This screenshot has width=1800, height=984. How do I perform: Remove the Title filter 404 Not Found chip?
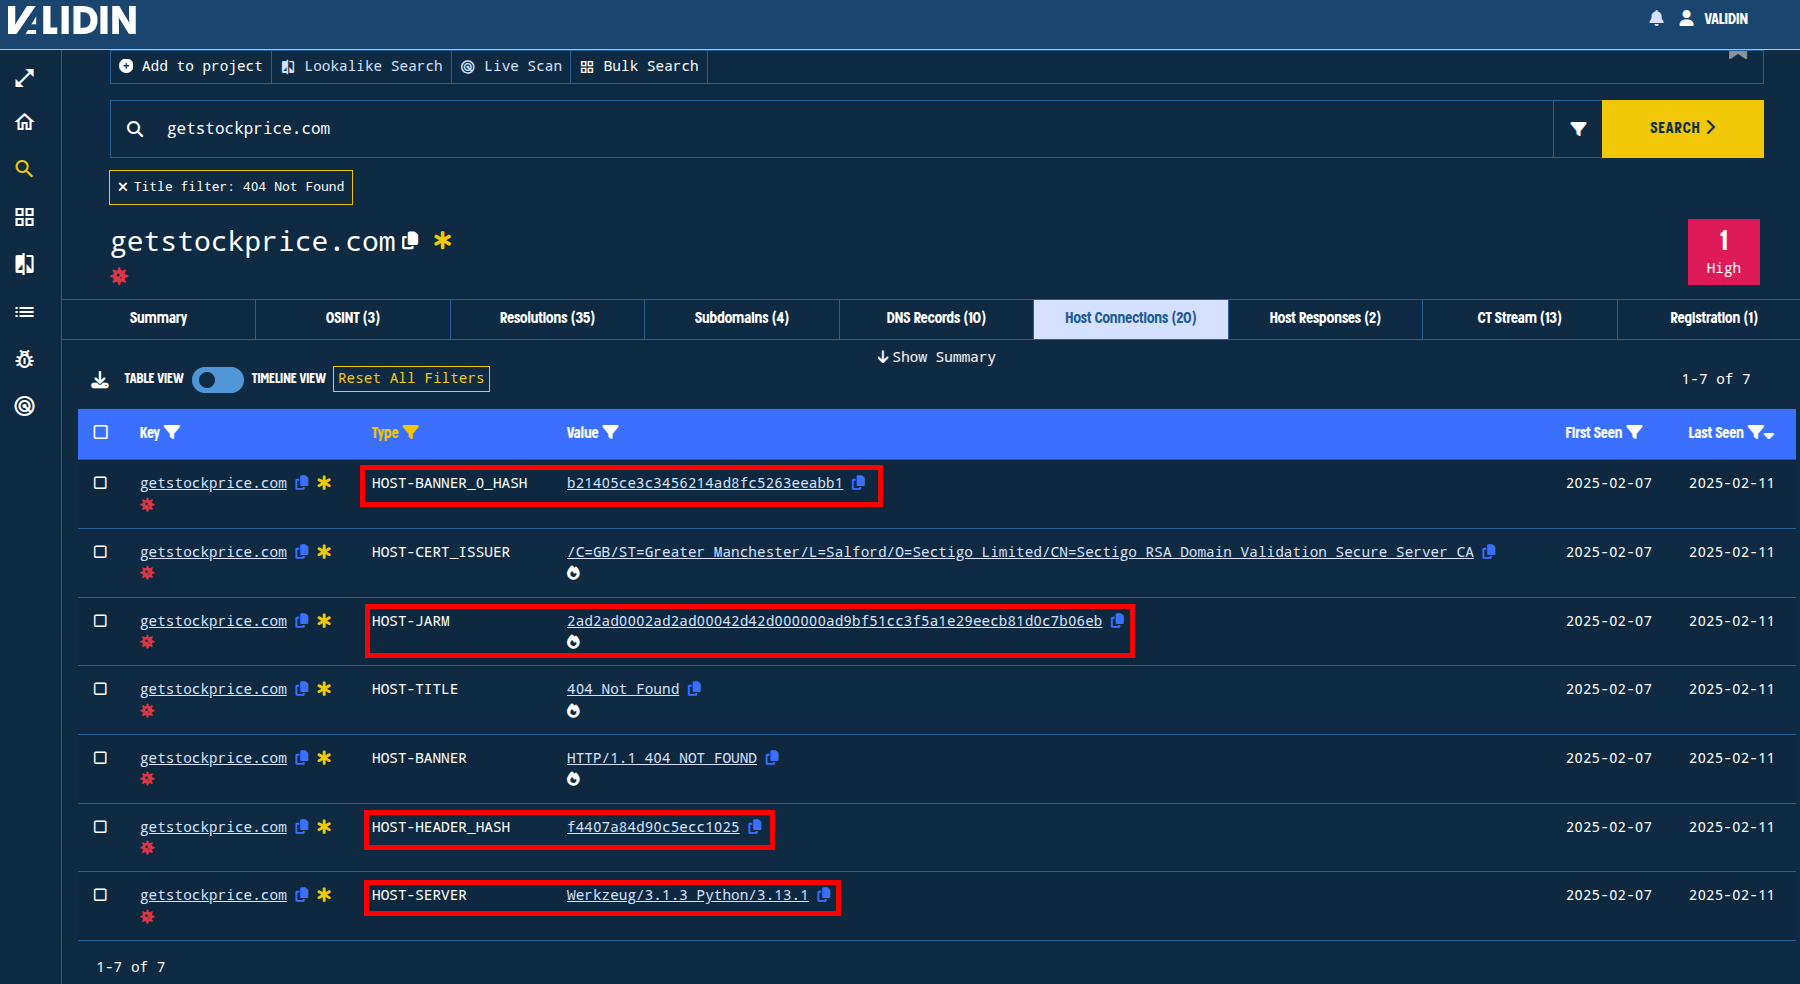[123, 187]
